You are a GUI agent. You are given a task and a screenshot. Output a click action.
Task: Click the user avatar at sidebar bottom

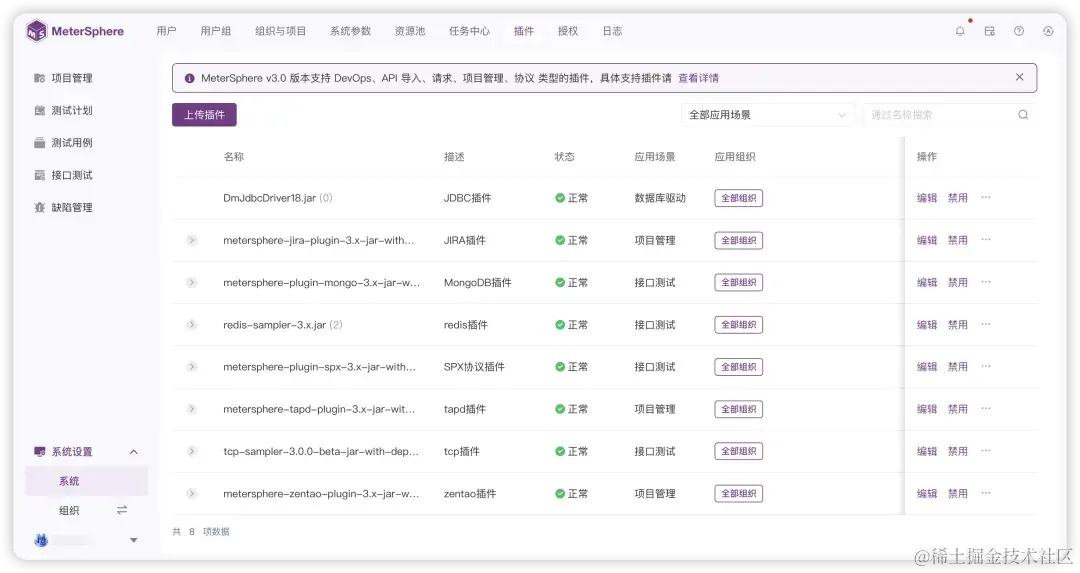pyautogui.click(x=41, y=541)
